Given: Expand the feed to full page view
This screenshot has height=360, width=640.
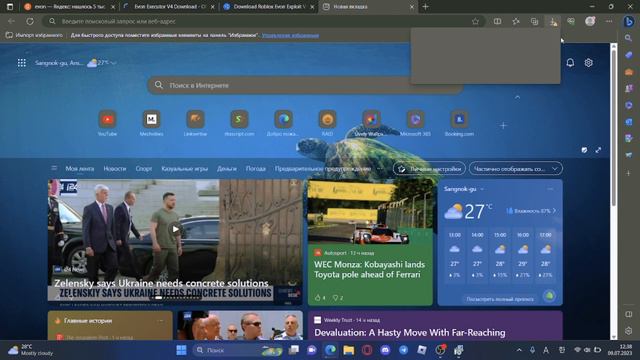Looking at the screenshot, I should pyautogui.click(x=598, y=150).
